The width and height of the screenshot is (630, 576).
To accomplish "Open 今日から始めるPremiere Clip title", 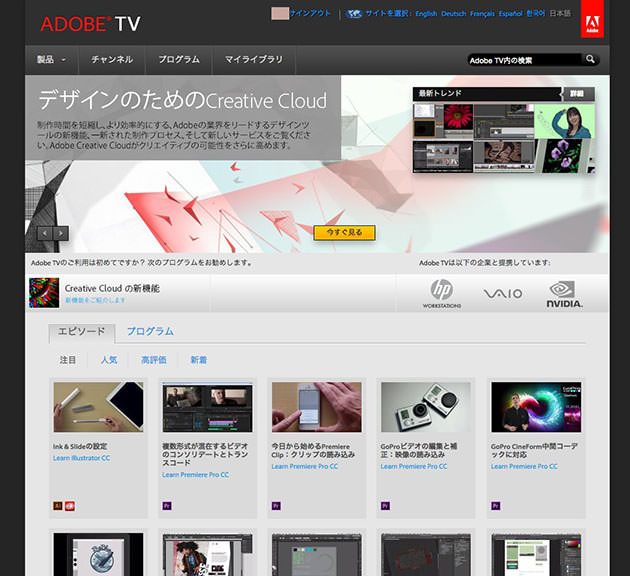I will (313, 450).
